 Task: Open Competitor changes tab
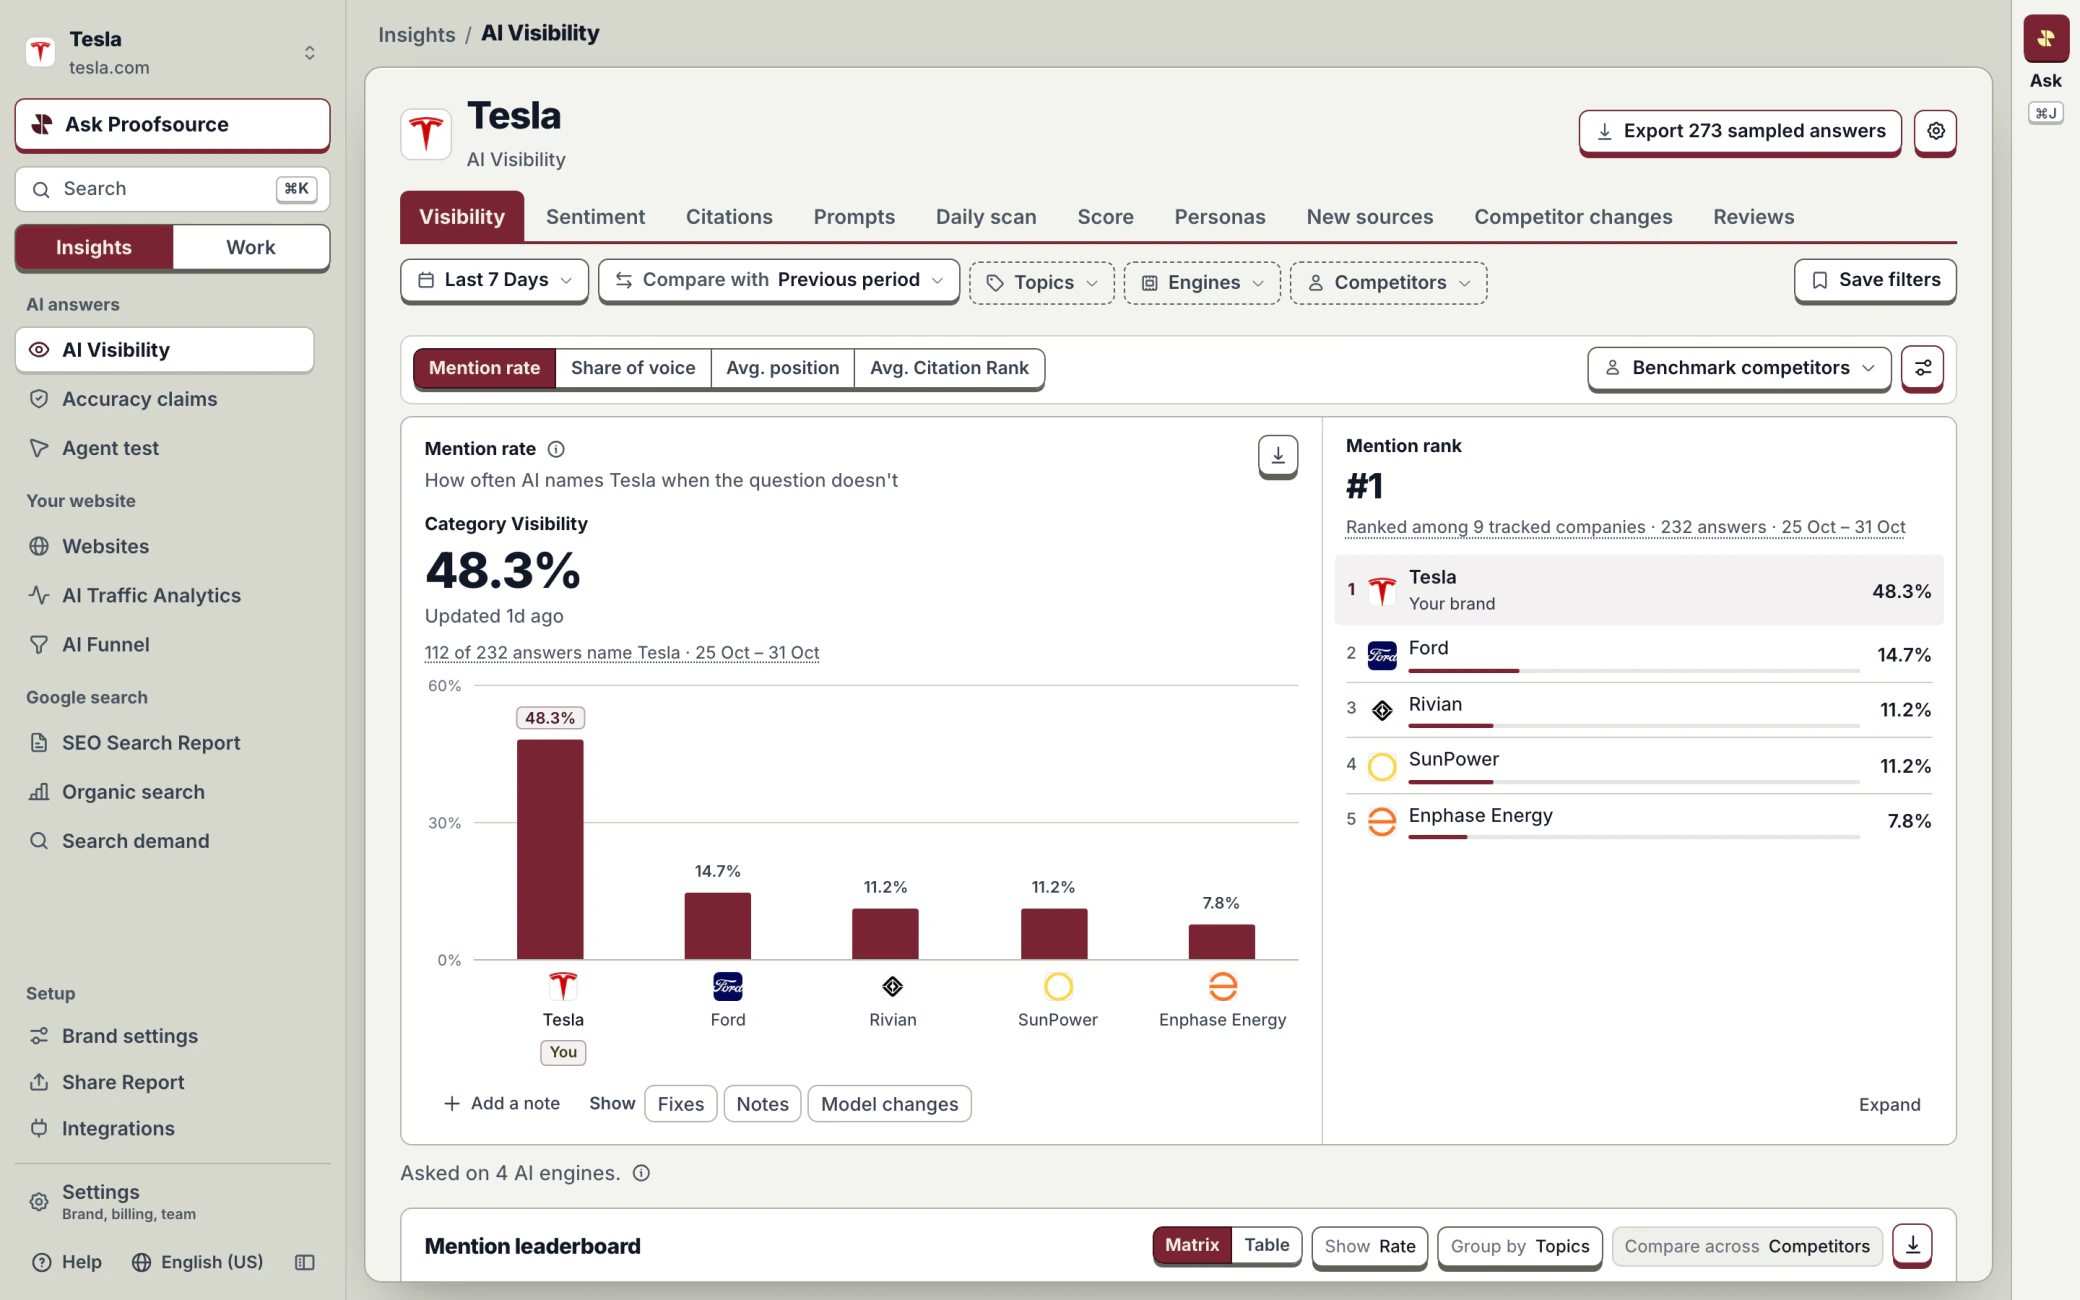[1573, 217]
